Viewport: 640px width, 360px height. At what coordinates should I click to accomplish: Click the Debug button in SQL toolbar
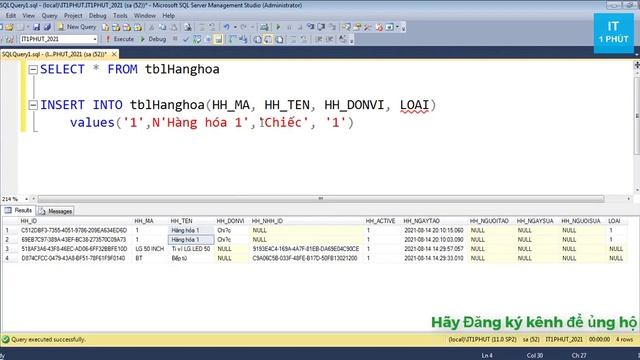[153, 39]
